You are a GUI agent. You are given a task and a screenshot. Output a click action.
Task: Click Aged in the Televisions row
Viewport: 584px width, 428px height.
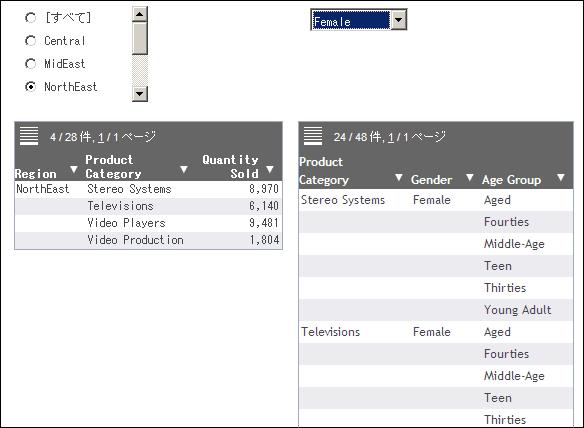(x=497, y=332)
